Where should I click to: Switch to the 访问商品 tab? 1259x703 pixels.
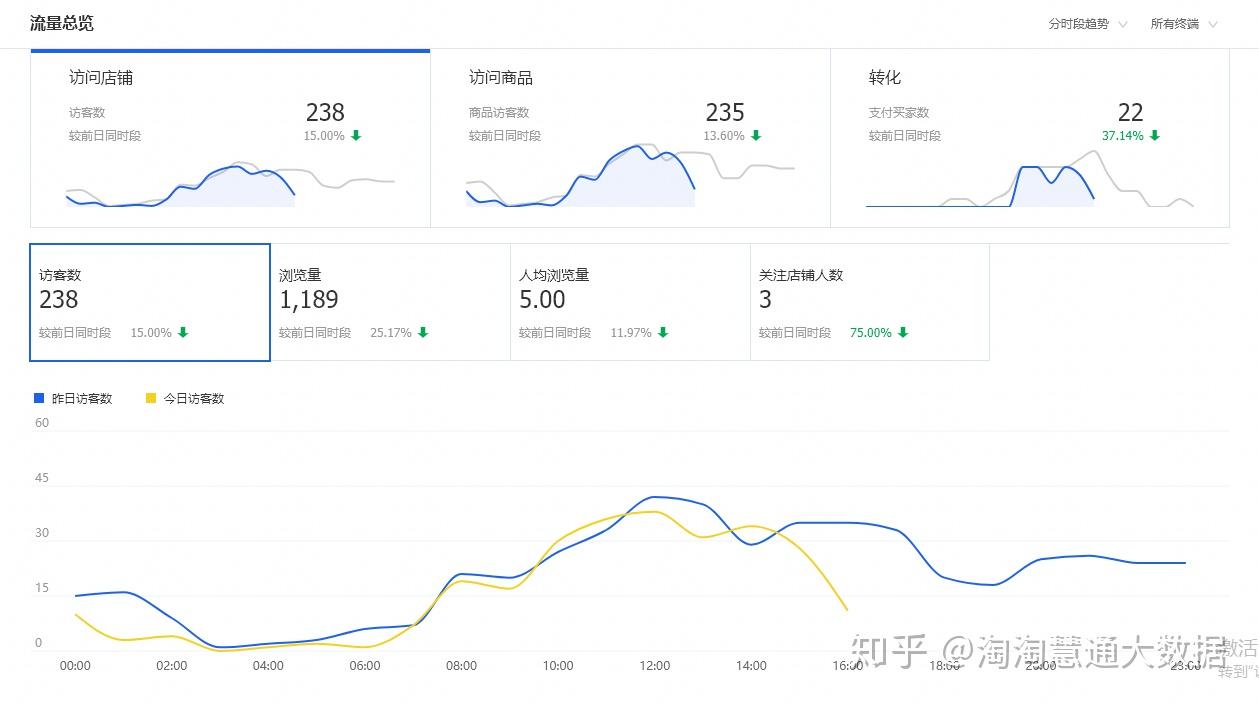click(x=630, y=138)
